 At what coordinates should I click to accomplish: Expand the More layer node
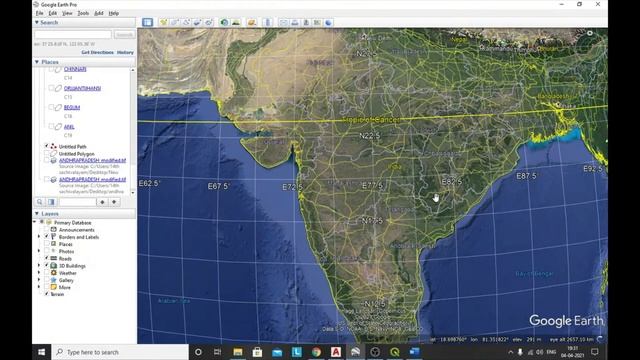[x=40, y=287]
